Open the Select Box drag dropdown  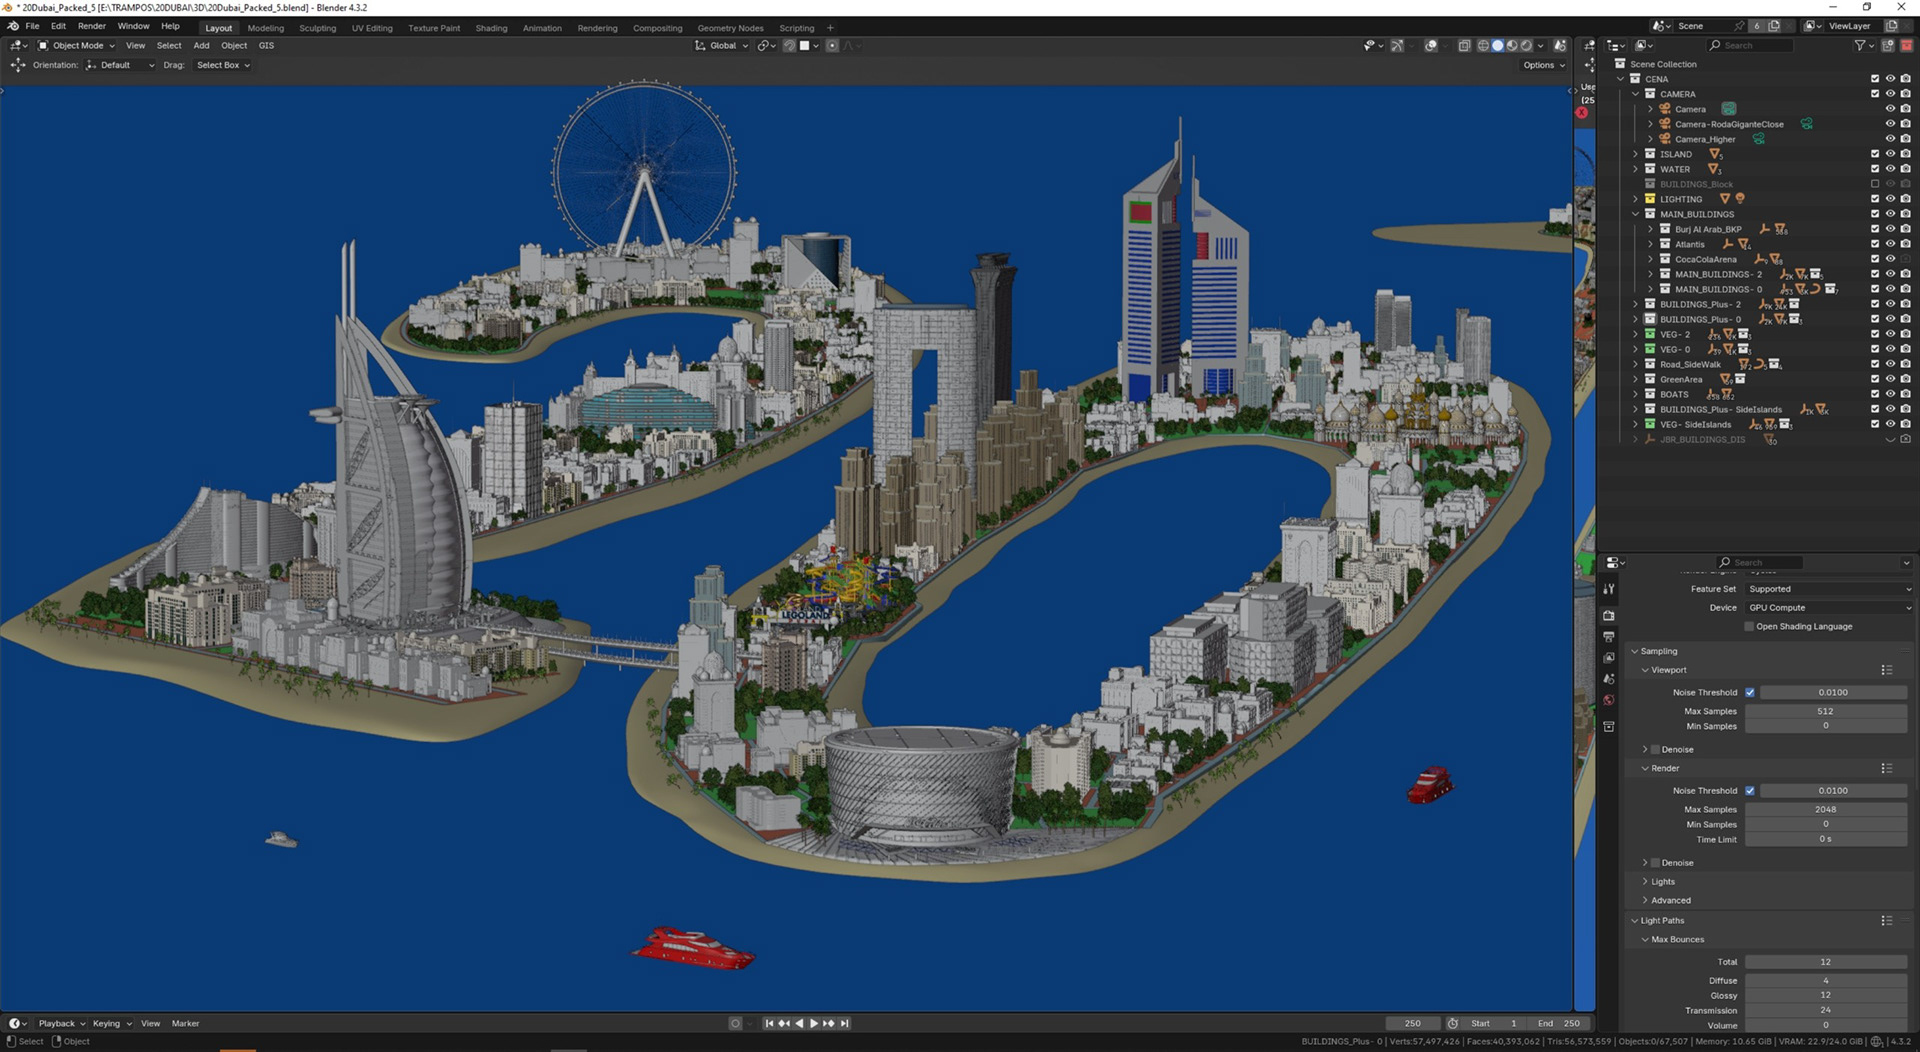pyautogui.click(x=223, y=65)
